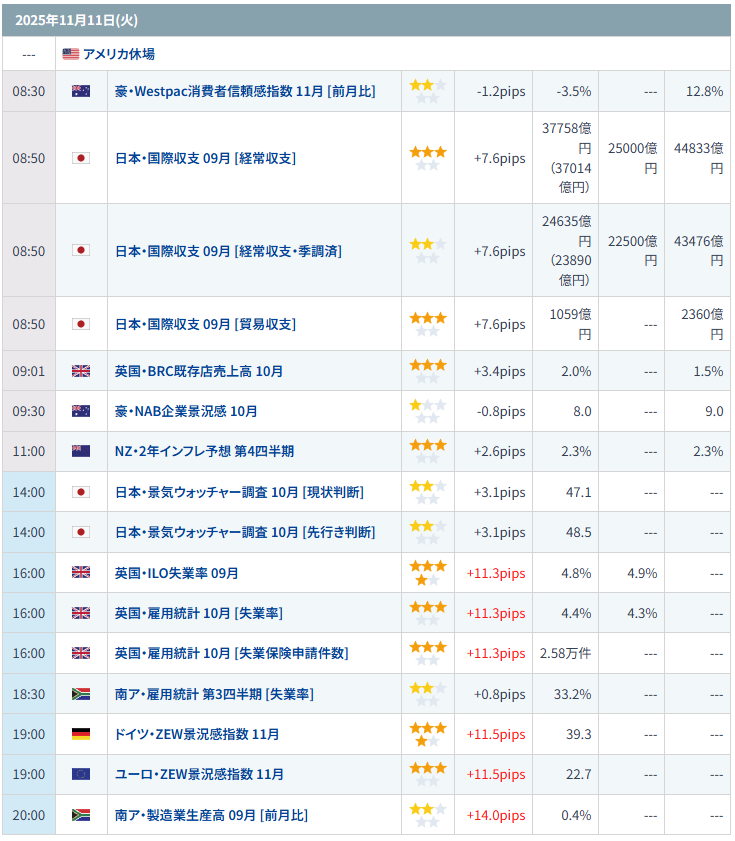Click the New Zealand flag at 11:00
Image resolution: width=735 pixels, height=841 pixels.
81,451
